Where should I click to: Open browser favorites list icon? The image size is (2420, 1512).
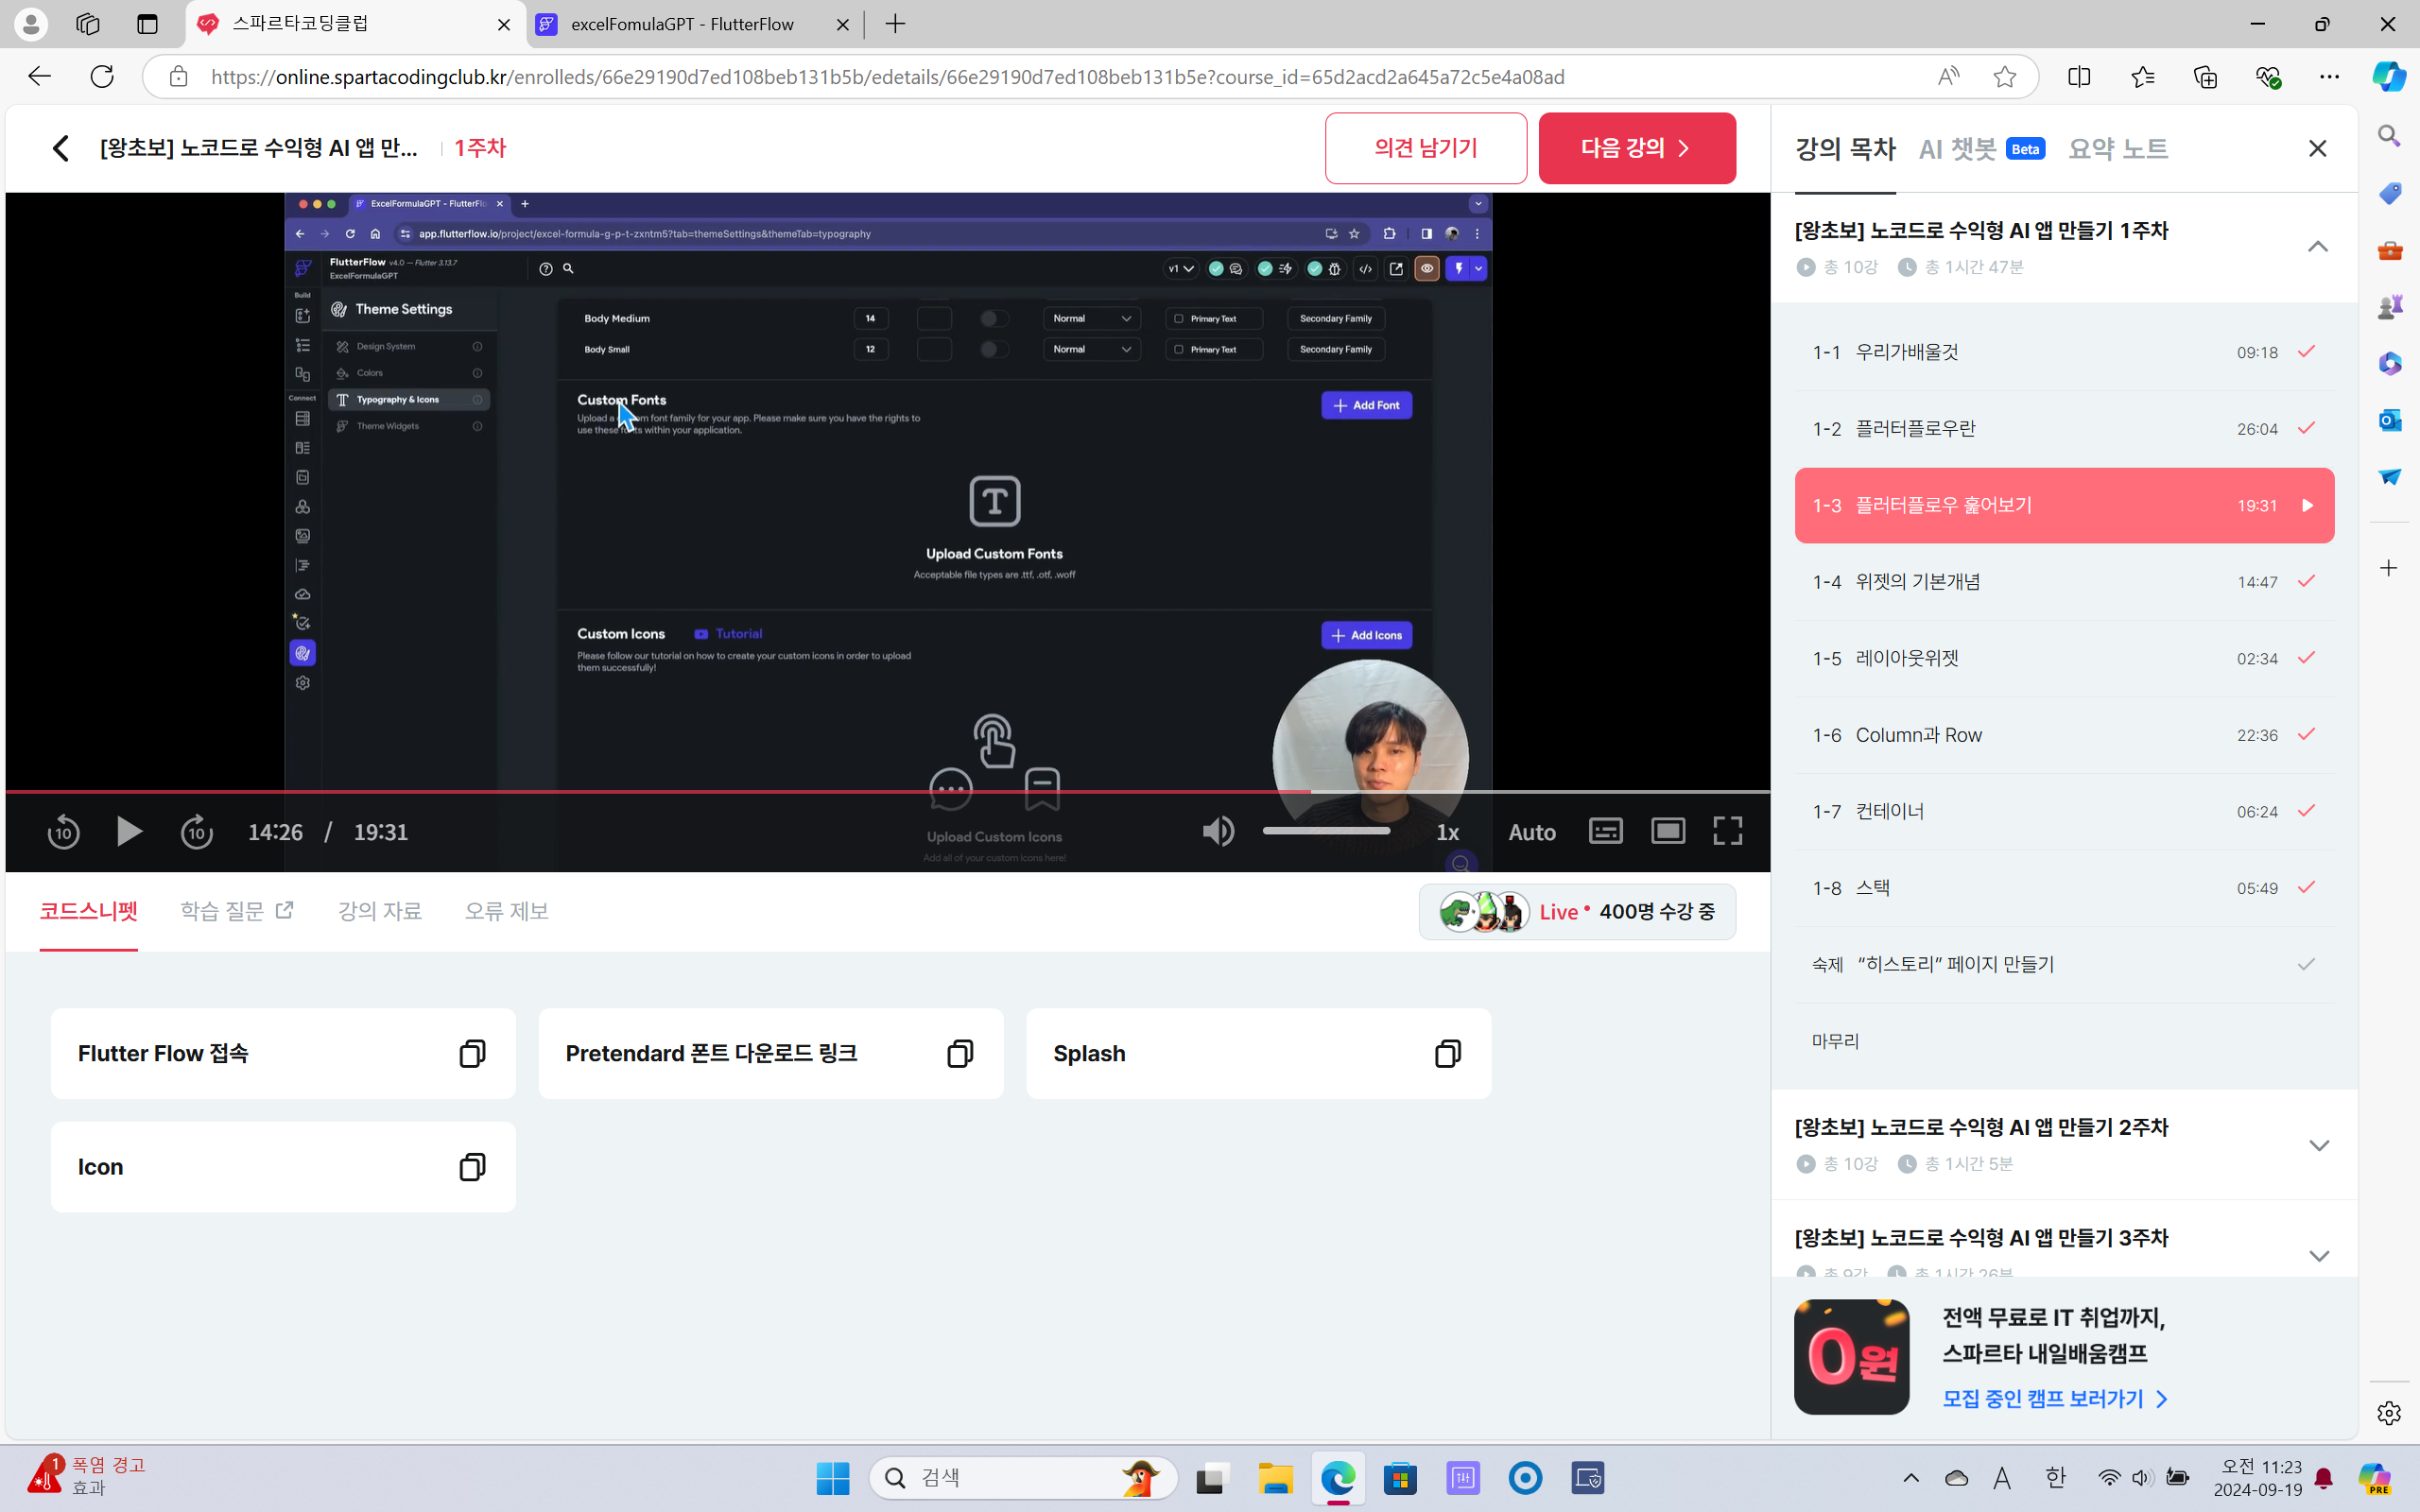[2142, 77]
